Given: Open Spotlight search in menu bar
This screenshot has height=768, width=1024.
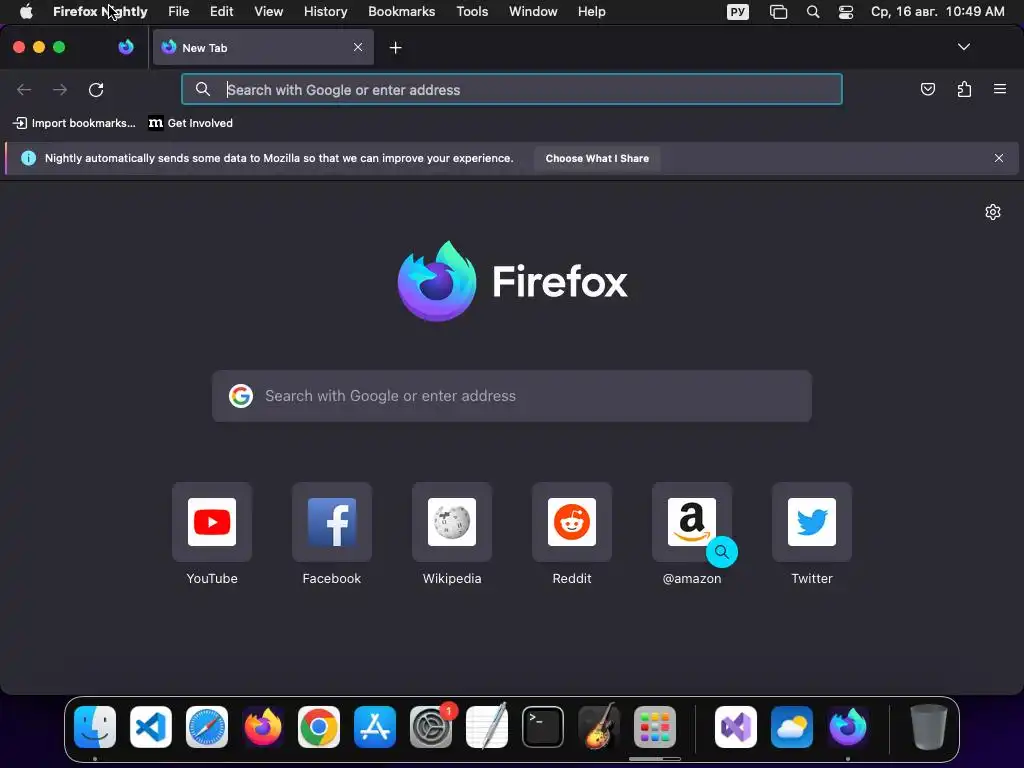Looking at the screenshot, I should [813, 12].
